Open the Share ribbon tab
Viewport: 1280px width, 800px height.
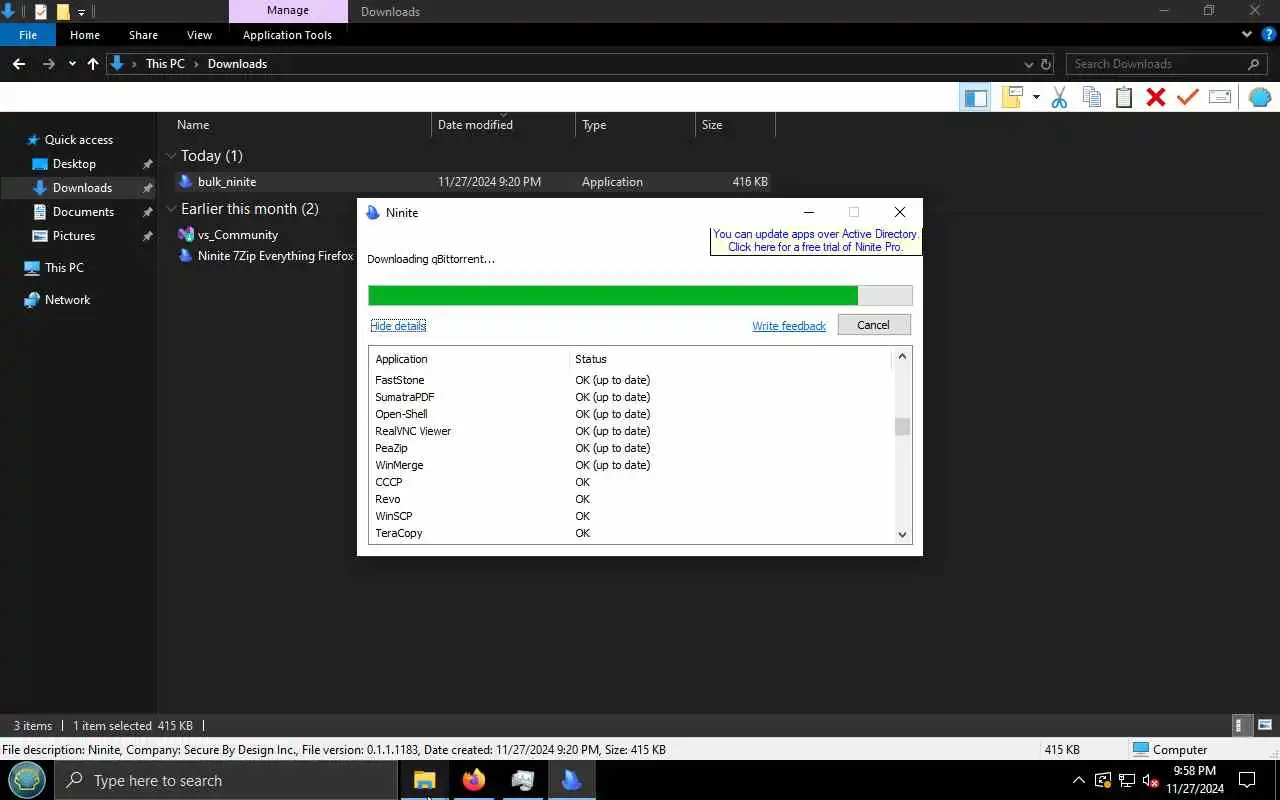(x=143, y=35)
